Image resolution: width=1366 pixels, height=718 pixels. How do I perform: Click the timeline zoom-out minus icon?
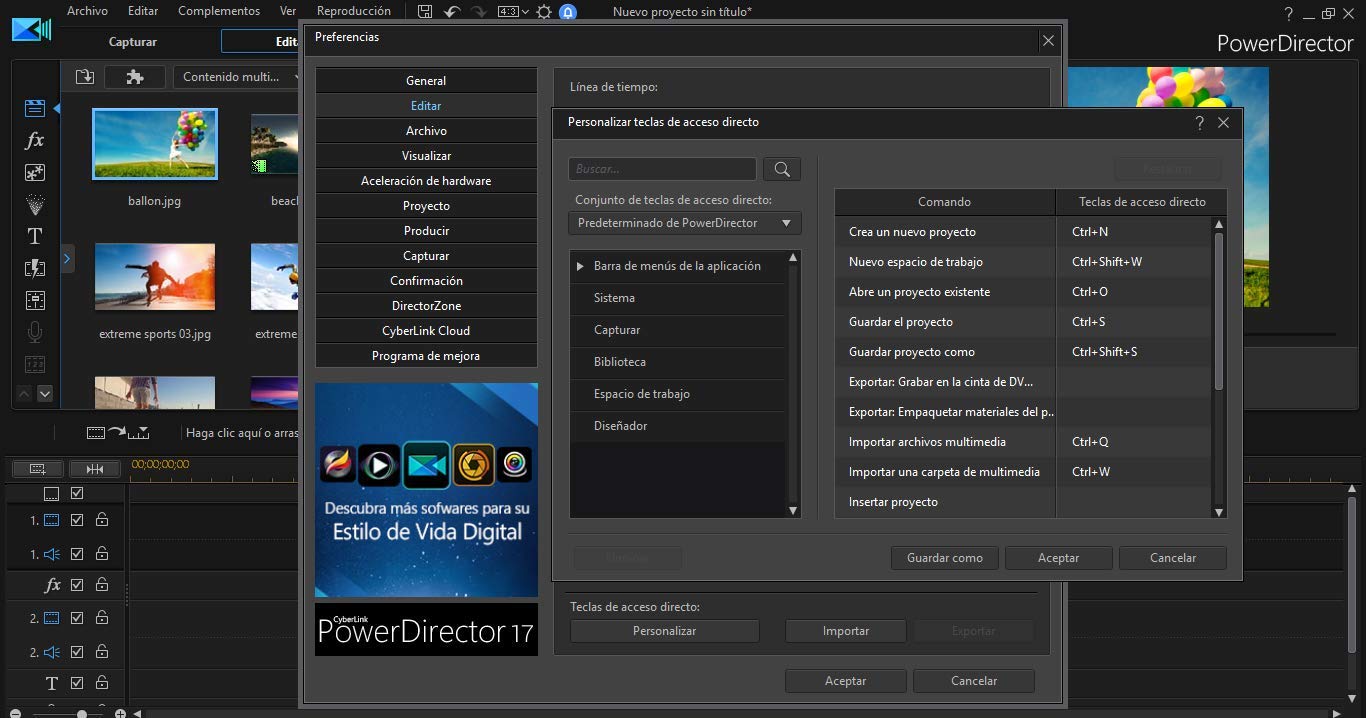[15, 714]
